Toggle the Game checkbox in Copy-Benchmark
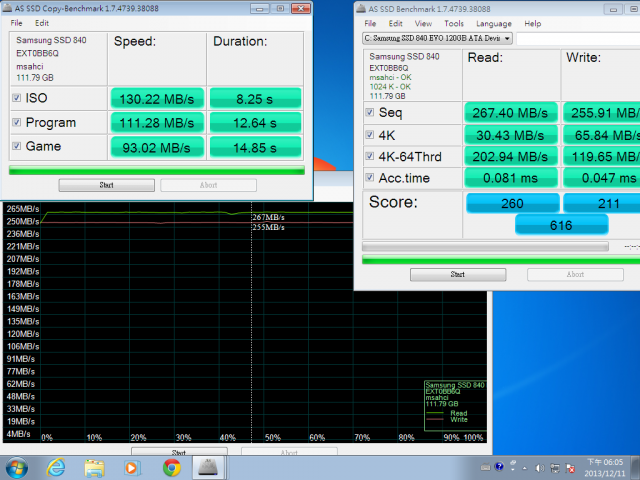Viewport: 640px width, 480px height. click(16, 146)
